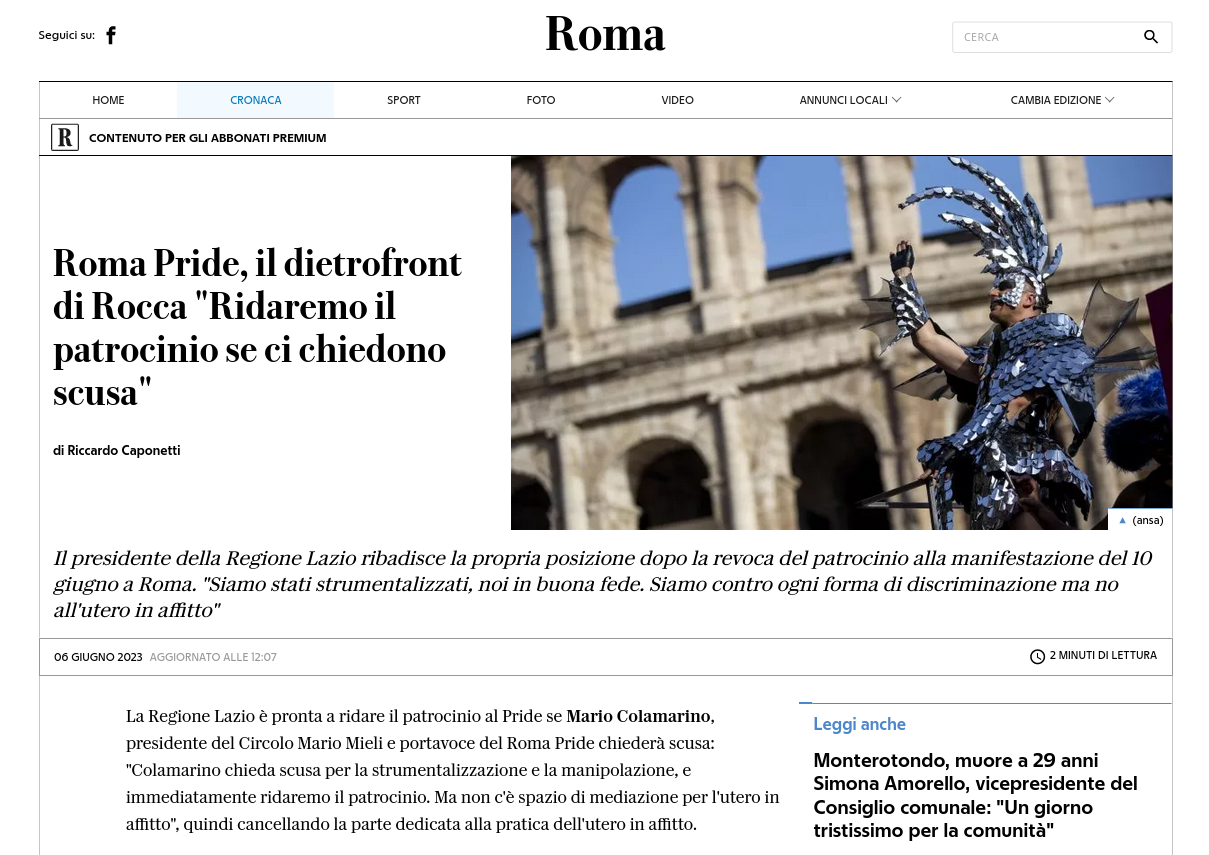The height and width of the screenshot is (855, 1209).
Task: Expand the Annunci Locali dropdown
Action: [x=850, y=100]
